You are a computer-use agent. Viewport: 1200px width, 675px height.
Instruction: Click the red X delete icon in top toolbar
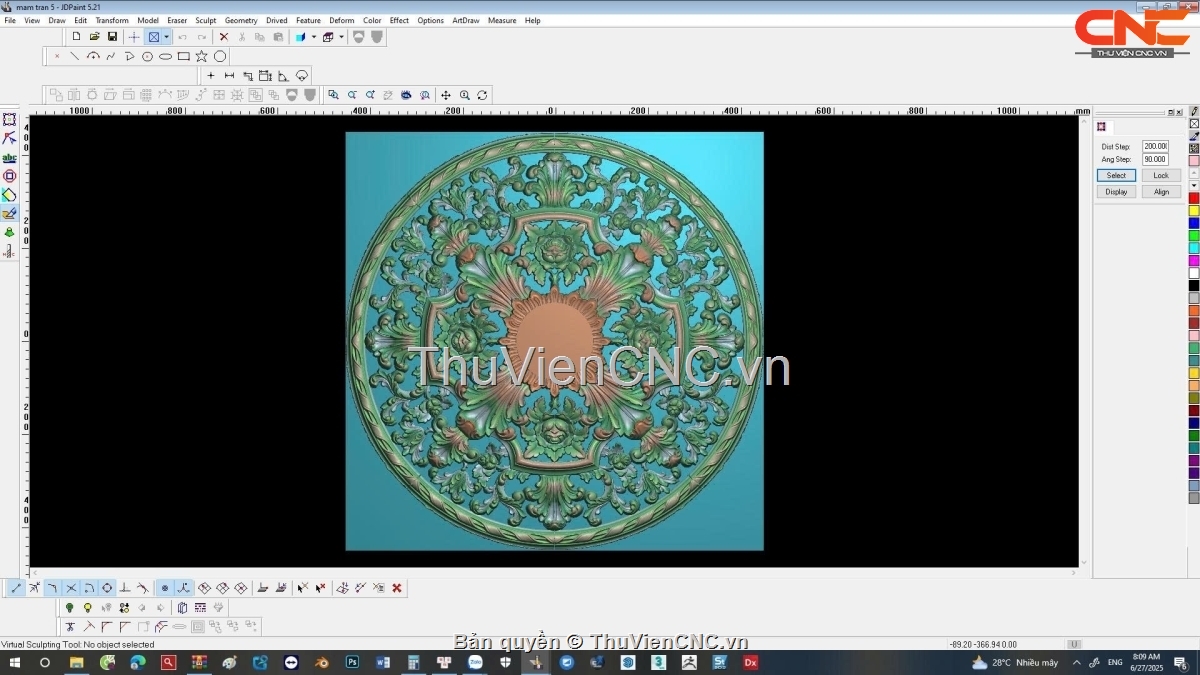click(x=224, y=37)
